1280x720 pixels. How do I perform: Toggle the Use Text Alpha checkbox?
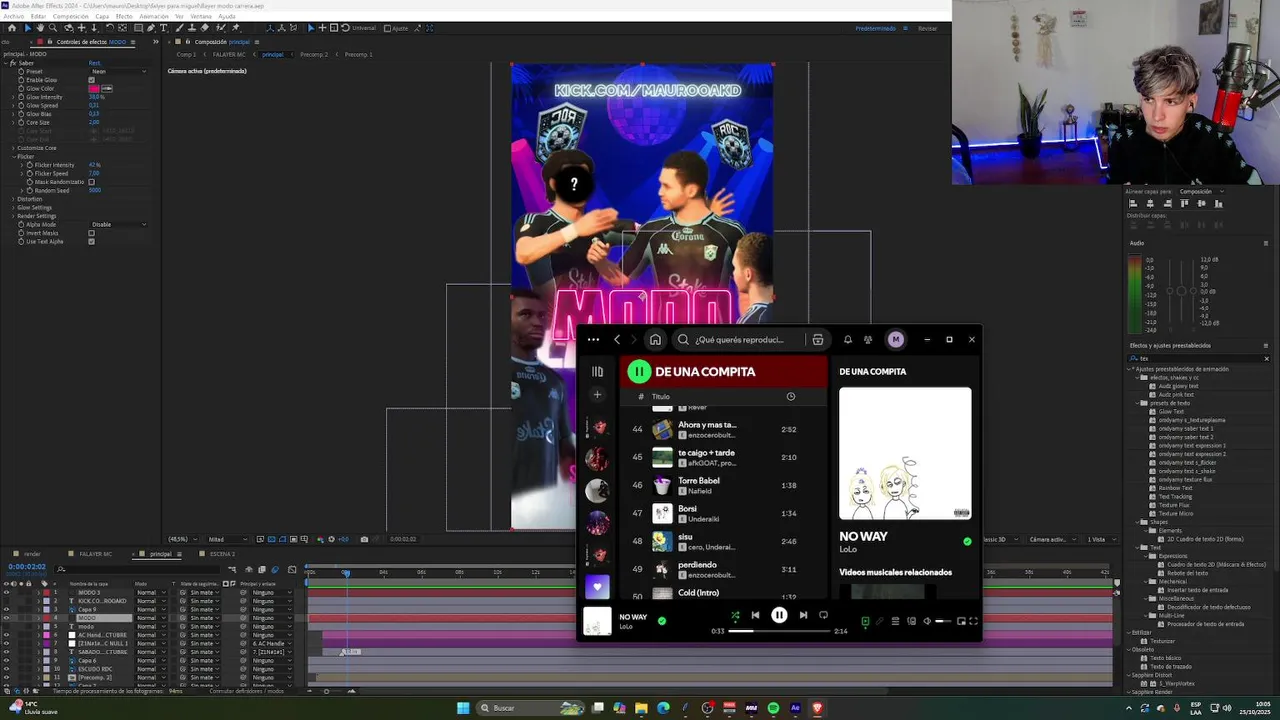click(x=91, y=241)
